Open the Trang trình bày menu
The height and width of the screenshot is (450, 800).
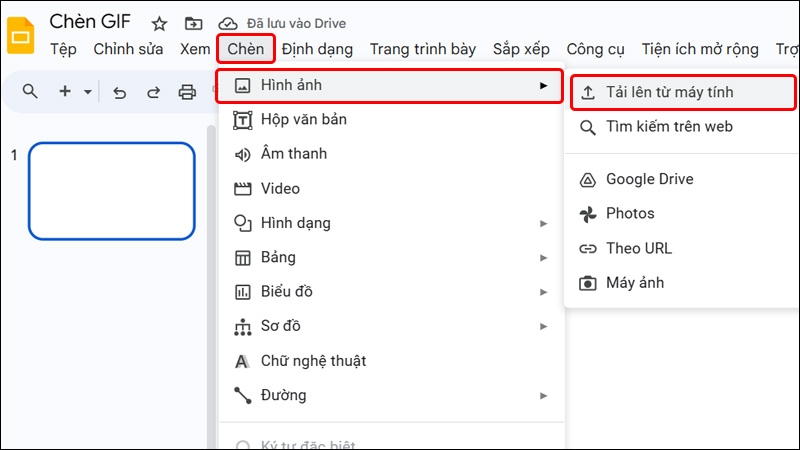pos(422,49)
